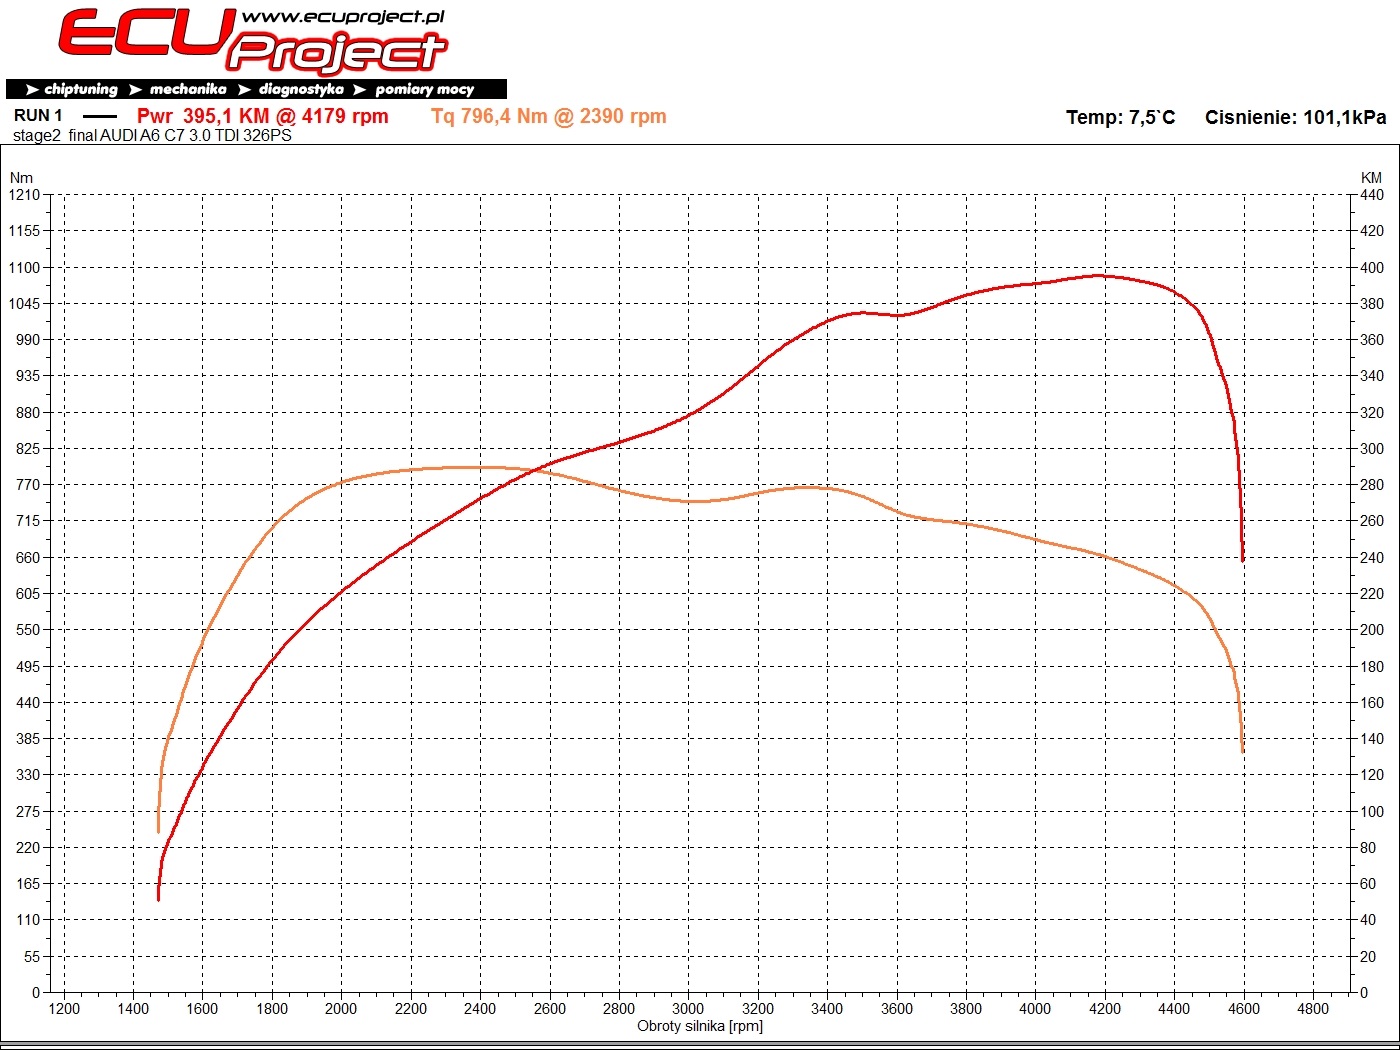Click the 1100 tick on the torque axis

[24, 268]
